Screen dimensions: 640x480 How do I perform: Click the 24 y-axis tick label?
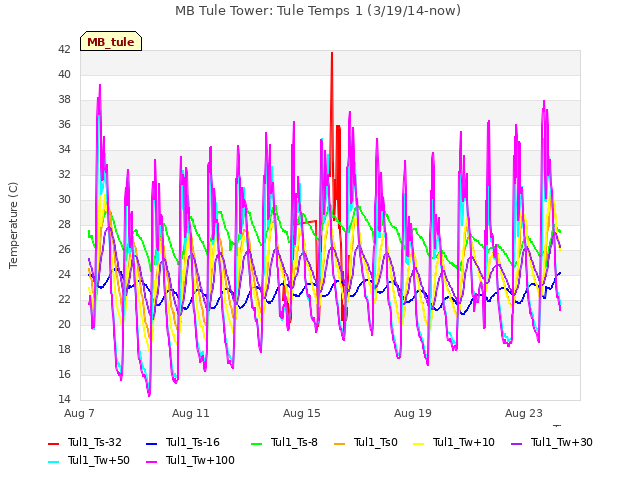(x=64, y=274)
